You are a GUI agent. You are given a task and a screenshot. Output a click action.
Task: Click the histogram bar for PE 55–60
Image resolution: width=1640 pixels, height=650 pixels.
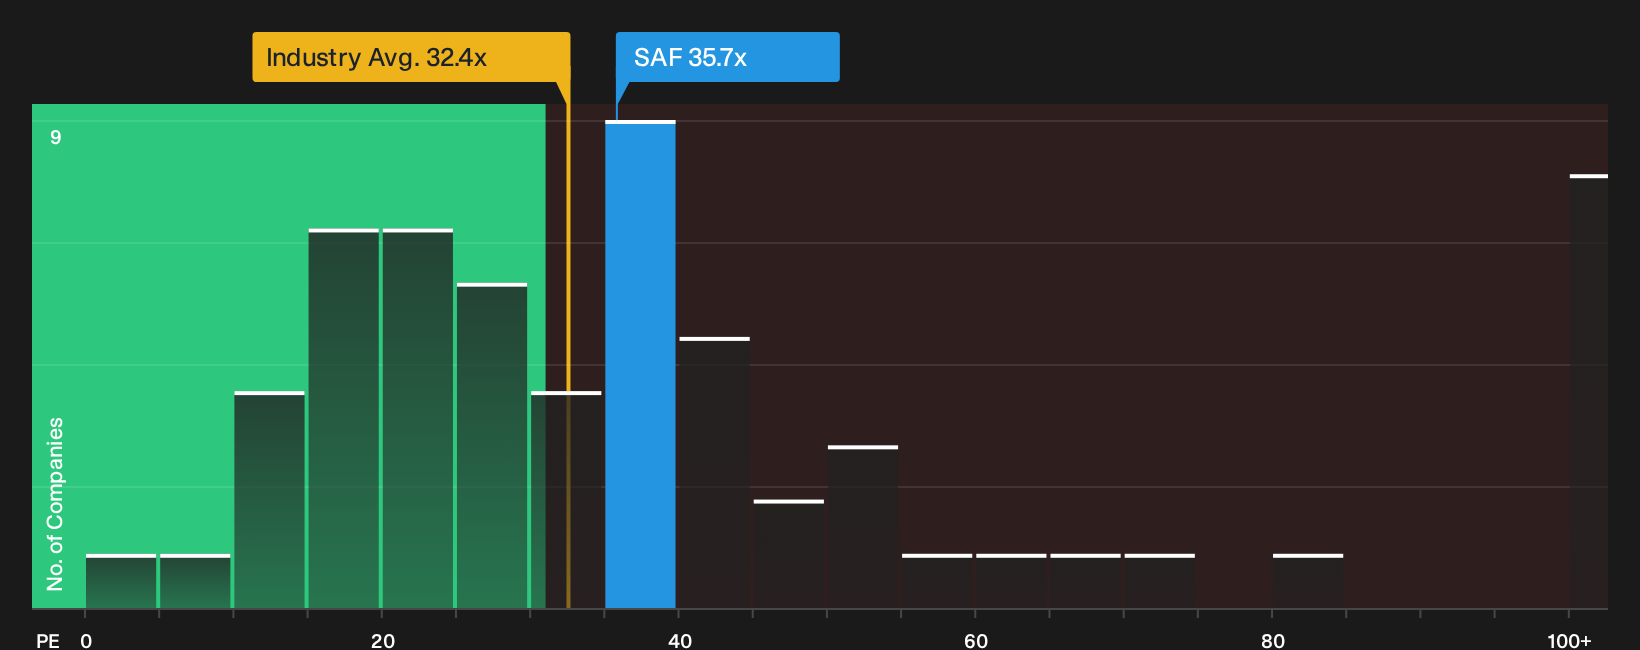(x=937, y=581)
